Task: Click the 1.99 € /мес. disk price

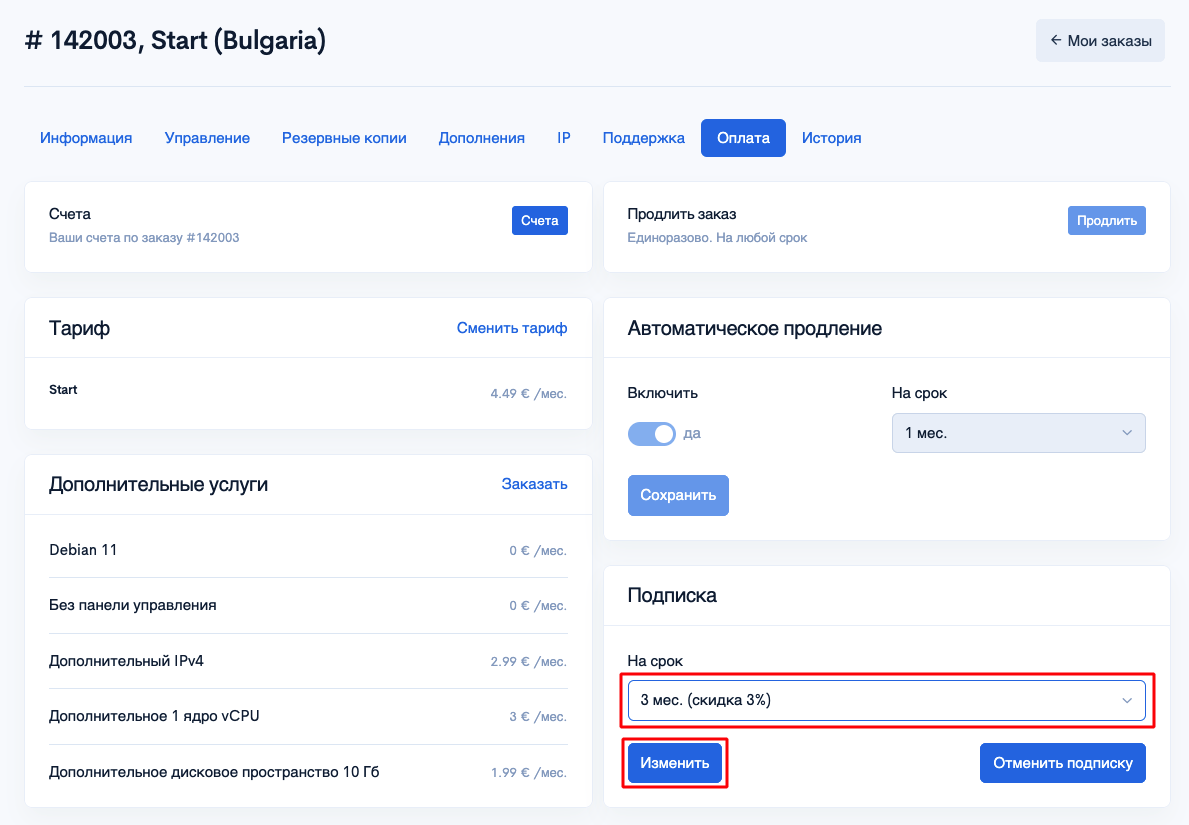Action: point(529,773)
